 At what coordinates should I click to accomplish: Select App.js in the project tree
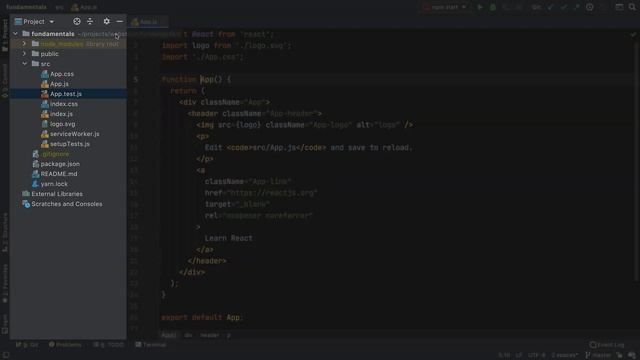pyautogui.click(x=59, y=84)
